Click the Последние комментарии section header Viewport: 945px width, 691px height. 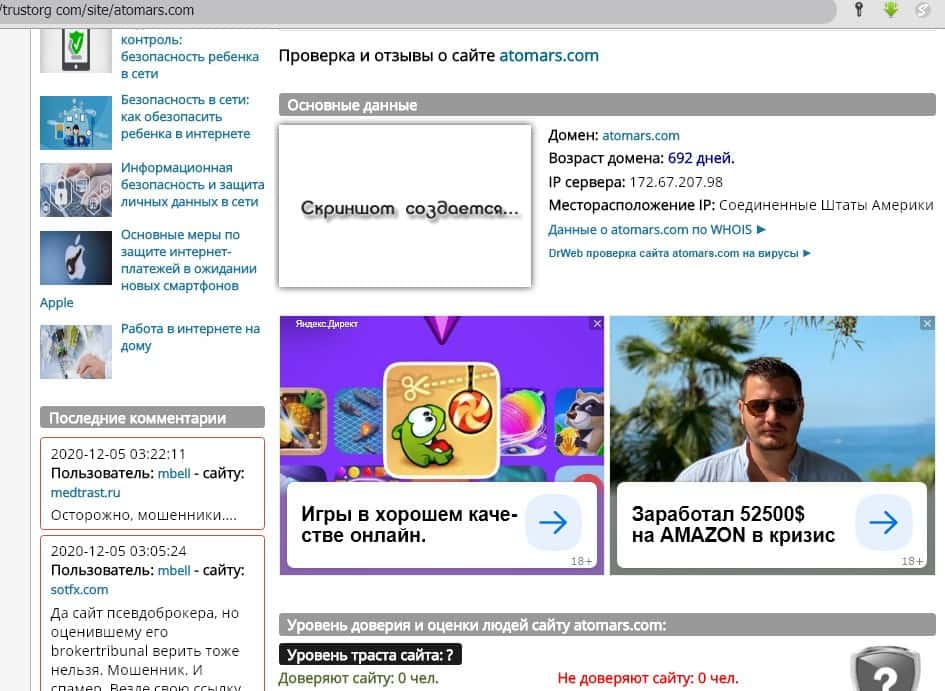(x=152, y=417)
